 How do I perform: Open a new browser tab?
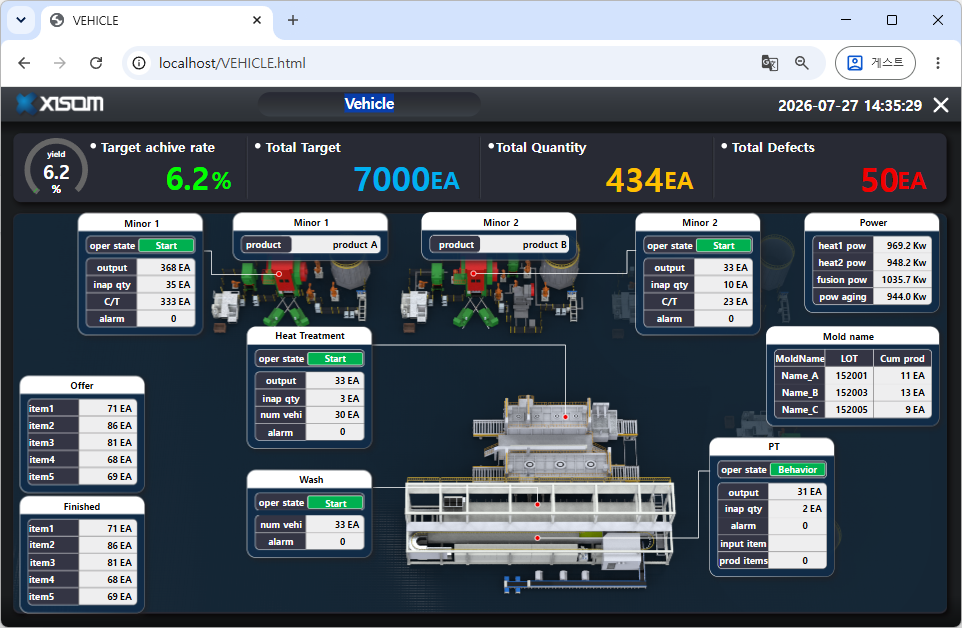point(293,20)
